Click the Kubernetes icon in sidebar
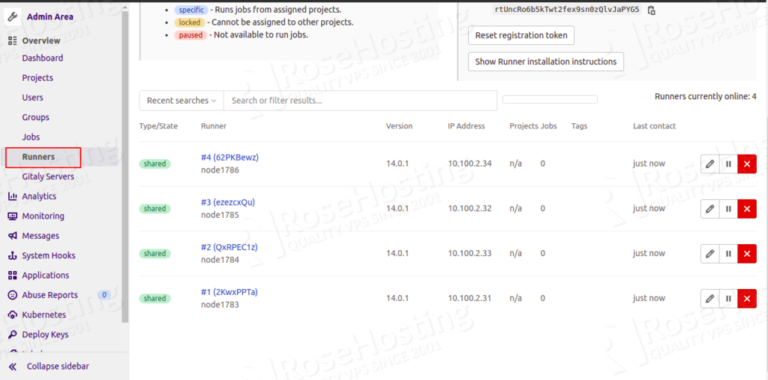The width and height of the screenshot is (768, 380). [x=12, y=315]
